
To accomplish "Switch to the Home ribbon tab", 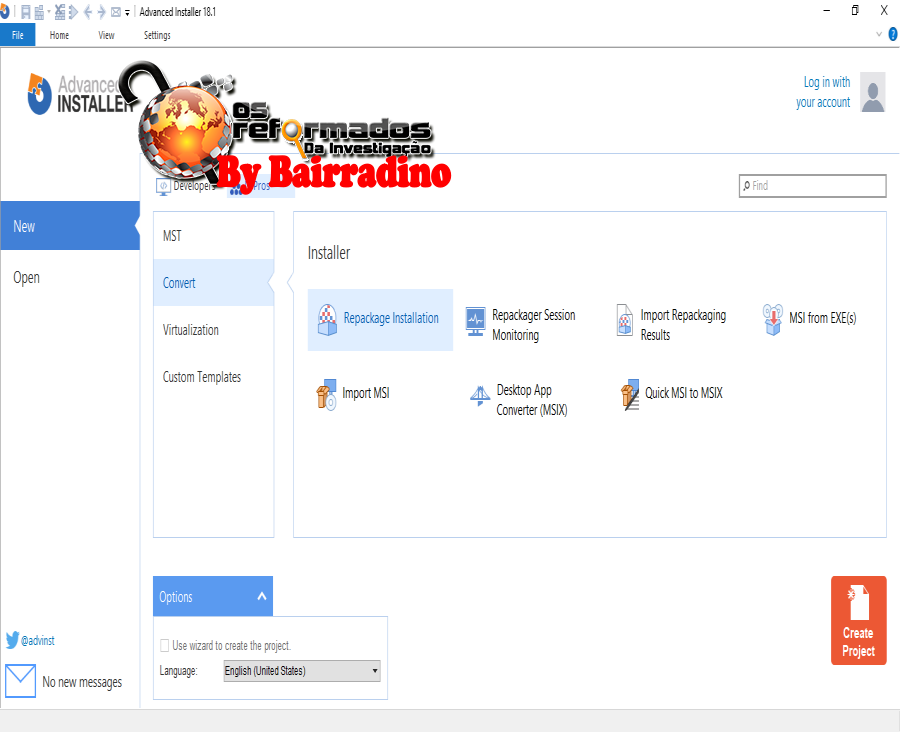I will coord(59,35).
